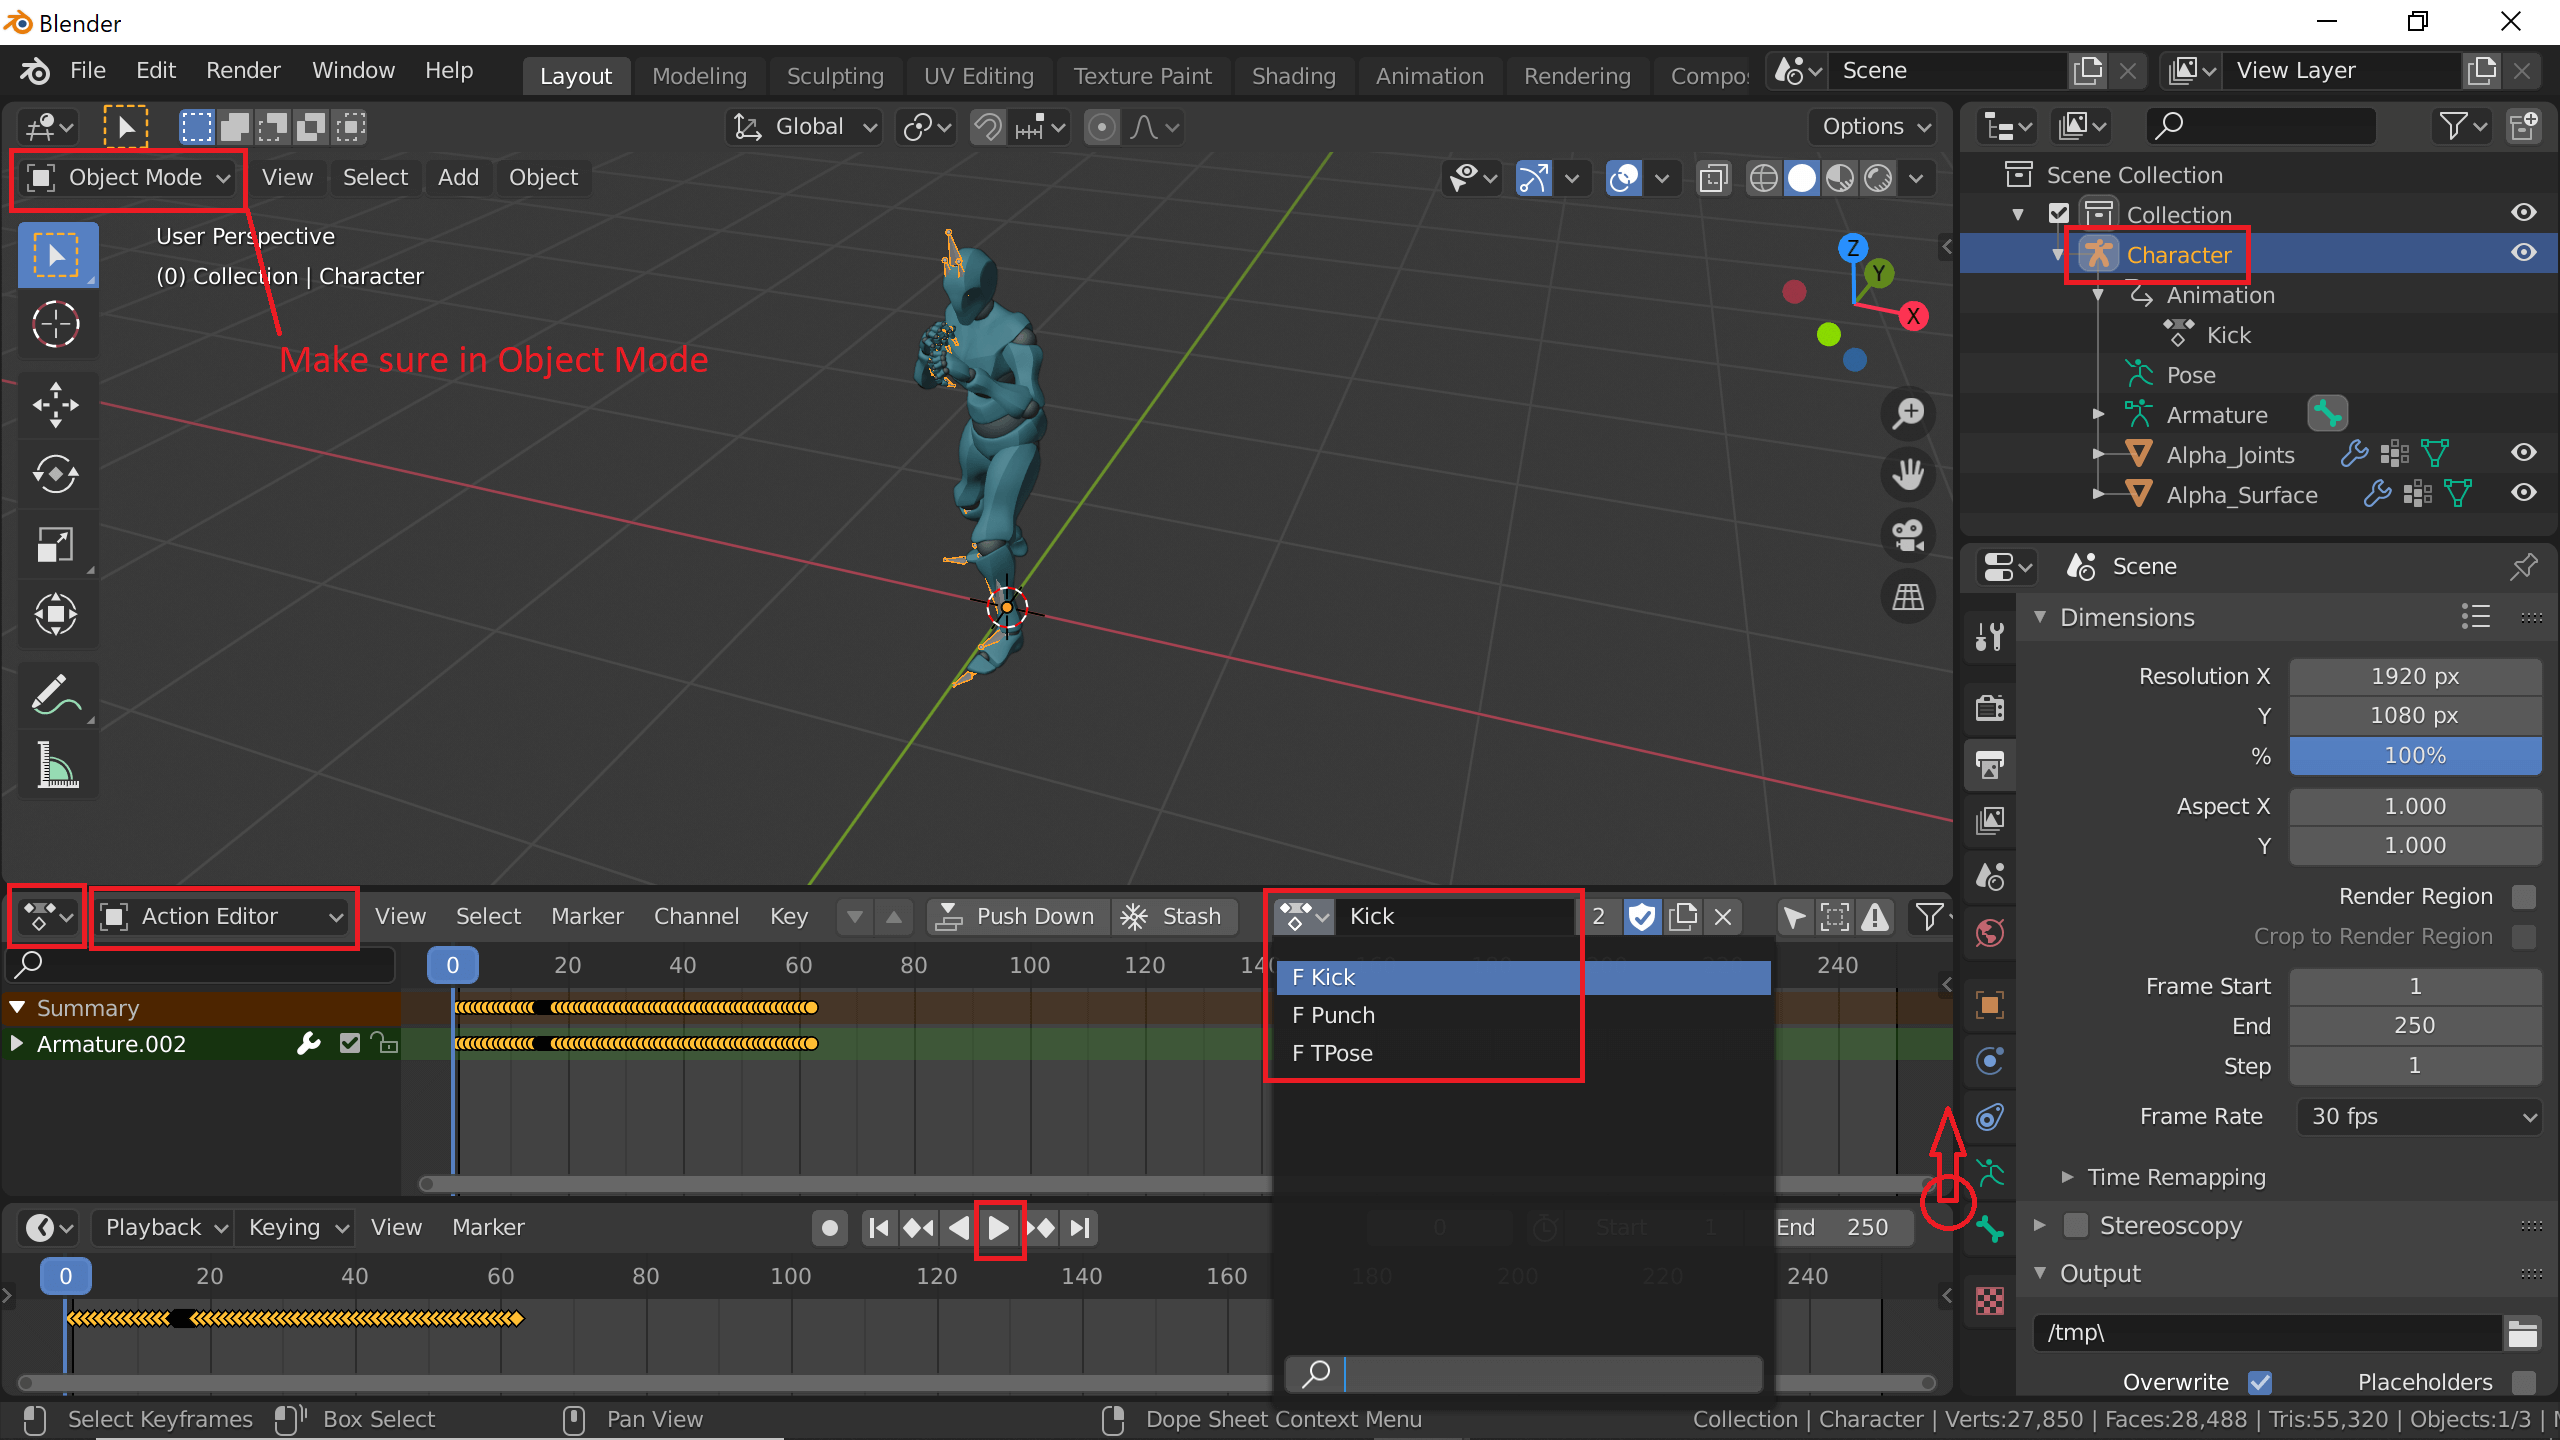
Task: Choose the TPose action from list
Action: 1523,1053
